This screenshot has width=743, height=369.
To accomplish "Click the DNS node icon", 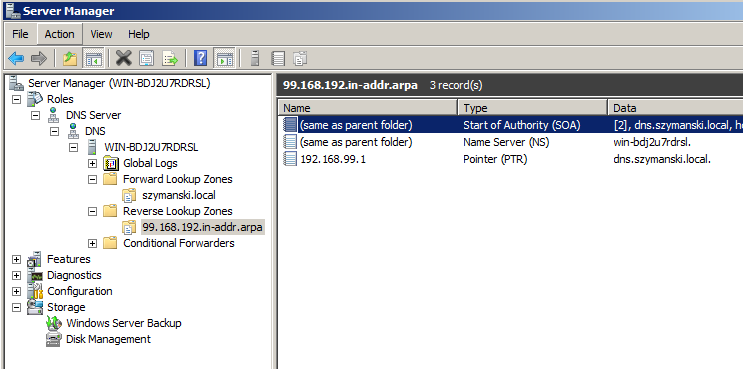I will point(73,131).
